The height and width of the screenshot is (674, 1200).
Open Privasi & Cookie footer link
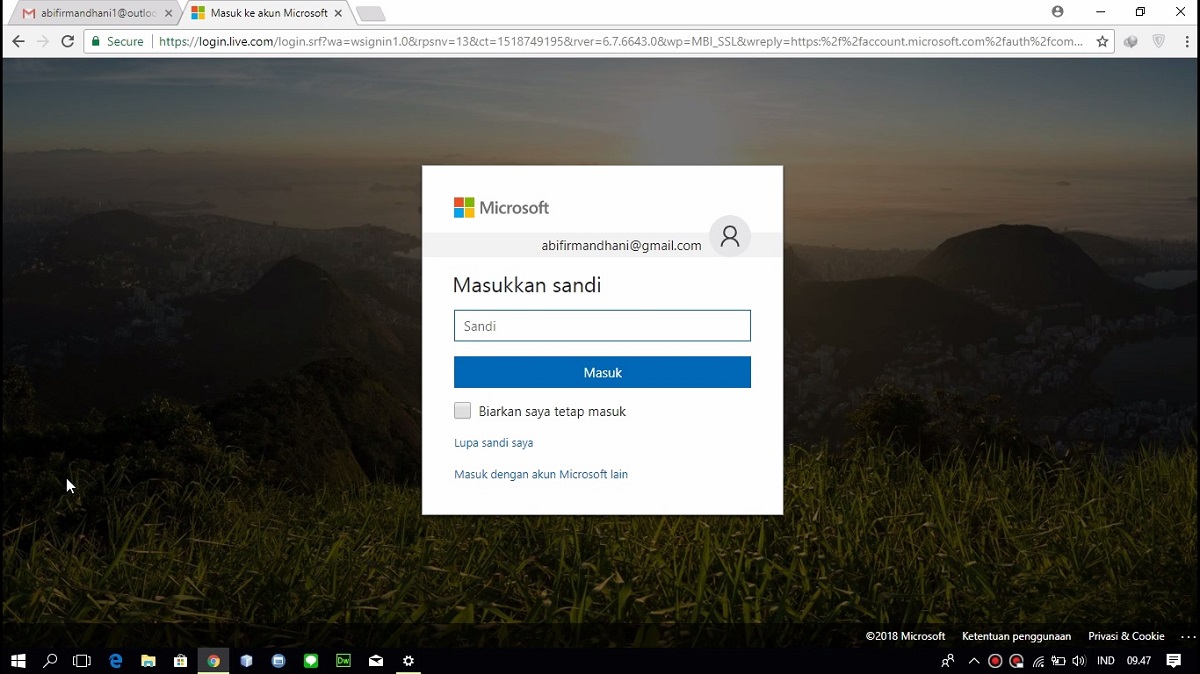tap(1126, 636)
